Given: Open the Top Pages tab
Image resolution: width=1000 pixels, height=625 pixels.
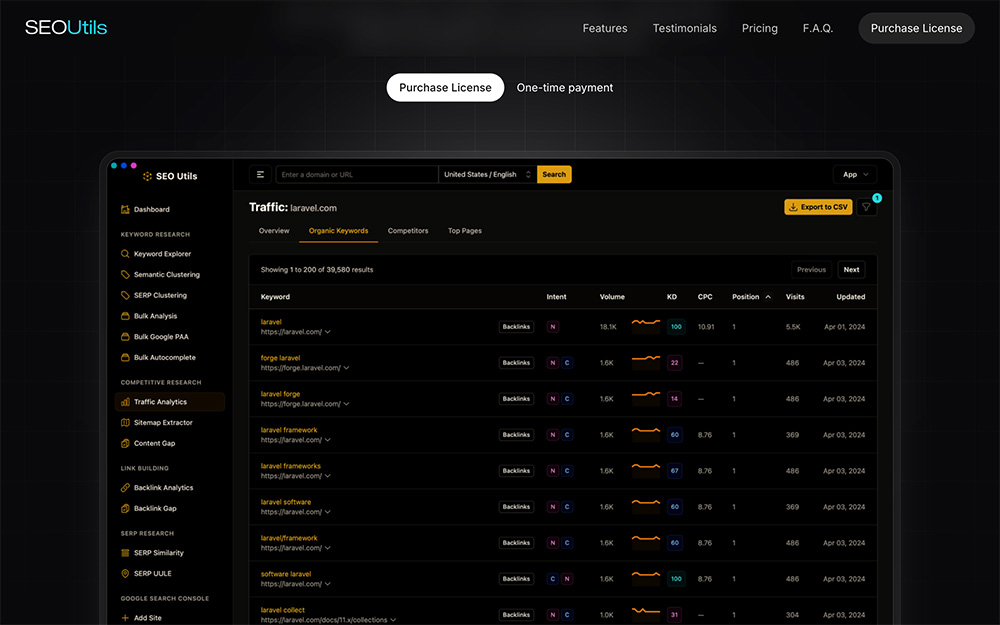Looking at the screenshot, I should (465, 231).
